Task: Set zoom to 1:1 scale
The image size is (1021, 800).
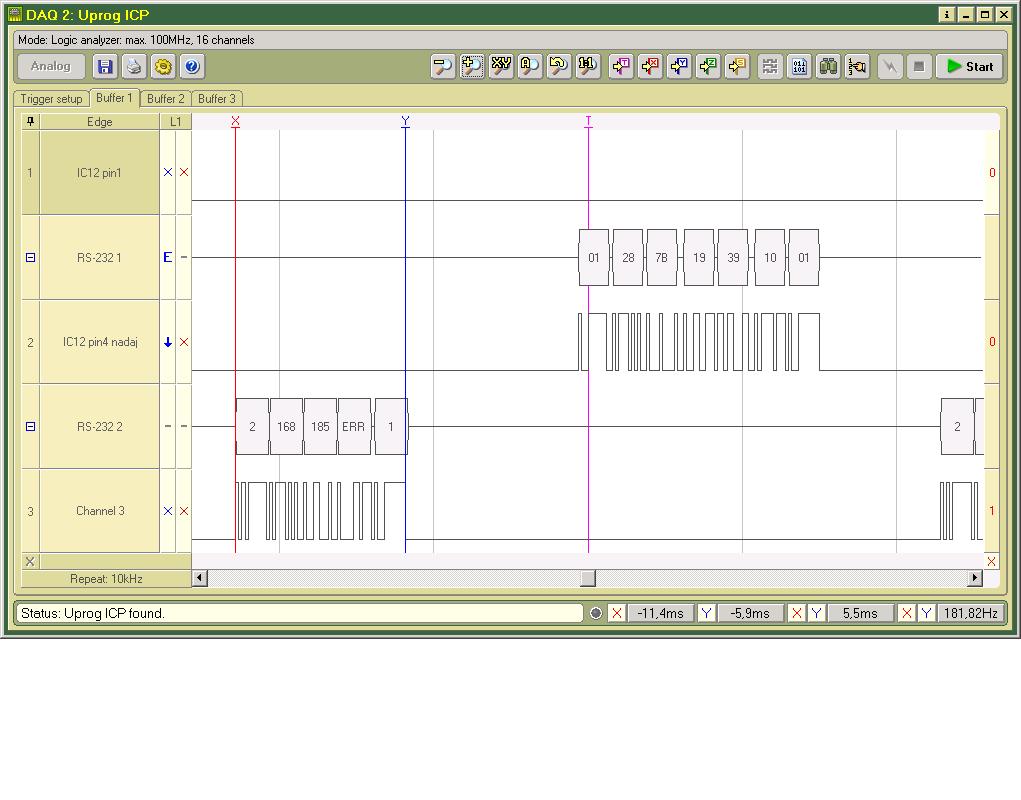Action: [x=587, y=66]
